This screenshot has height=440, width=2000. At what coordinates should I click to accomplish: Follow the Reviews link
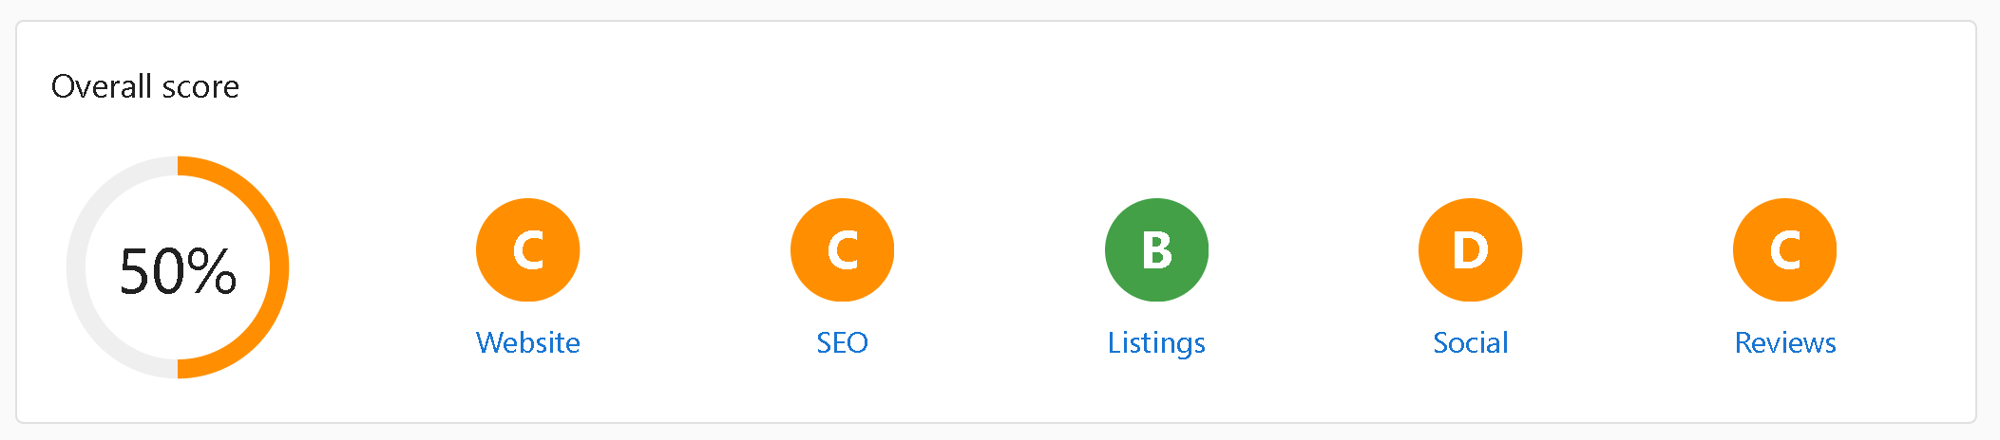tap(1785, 343)
